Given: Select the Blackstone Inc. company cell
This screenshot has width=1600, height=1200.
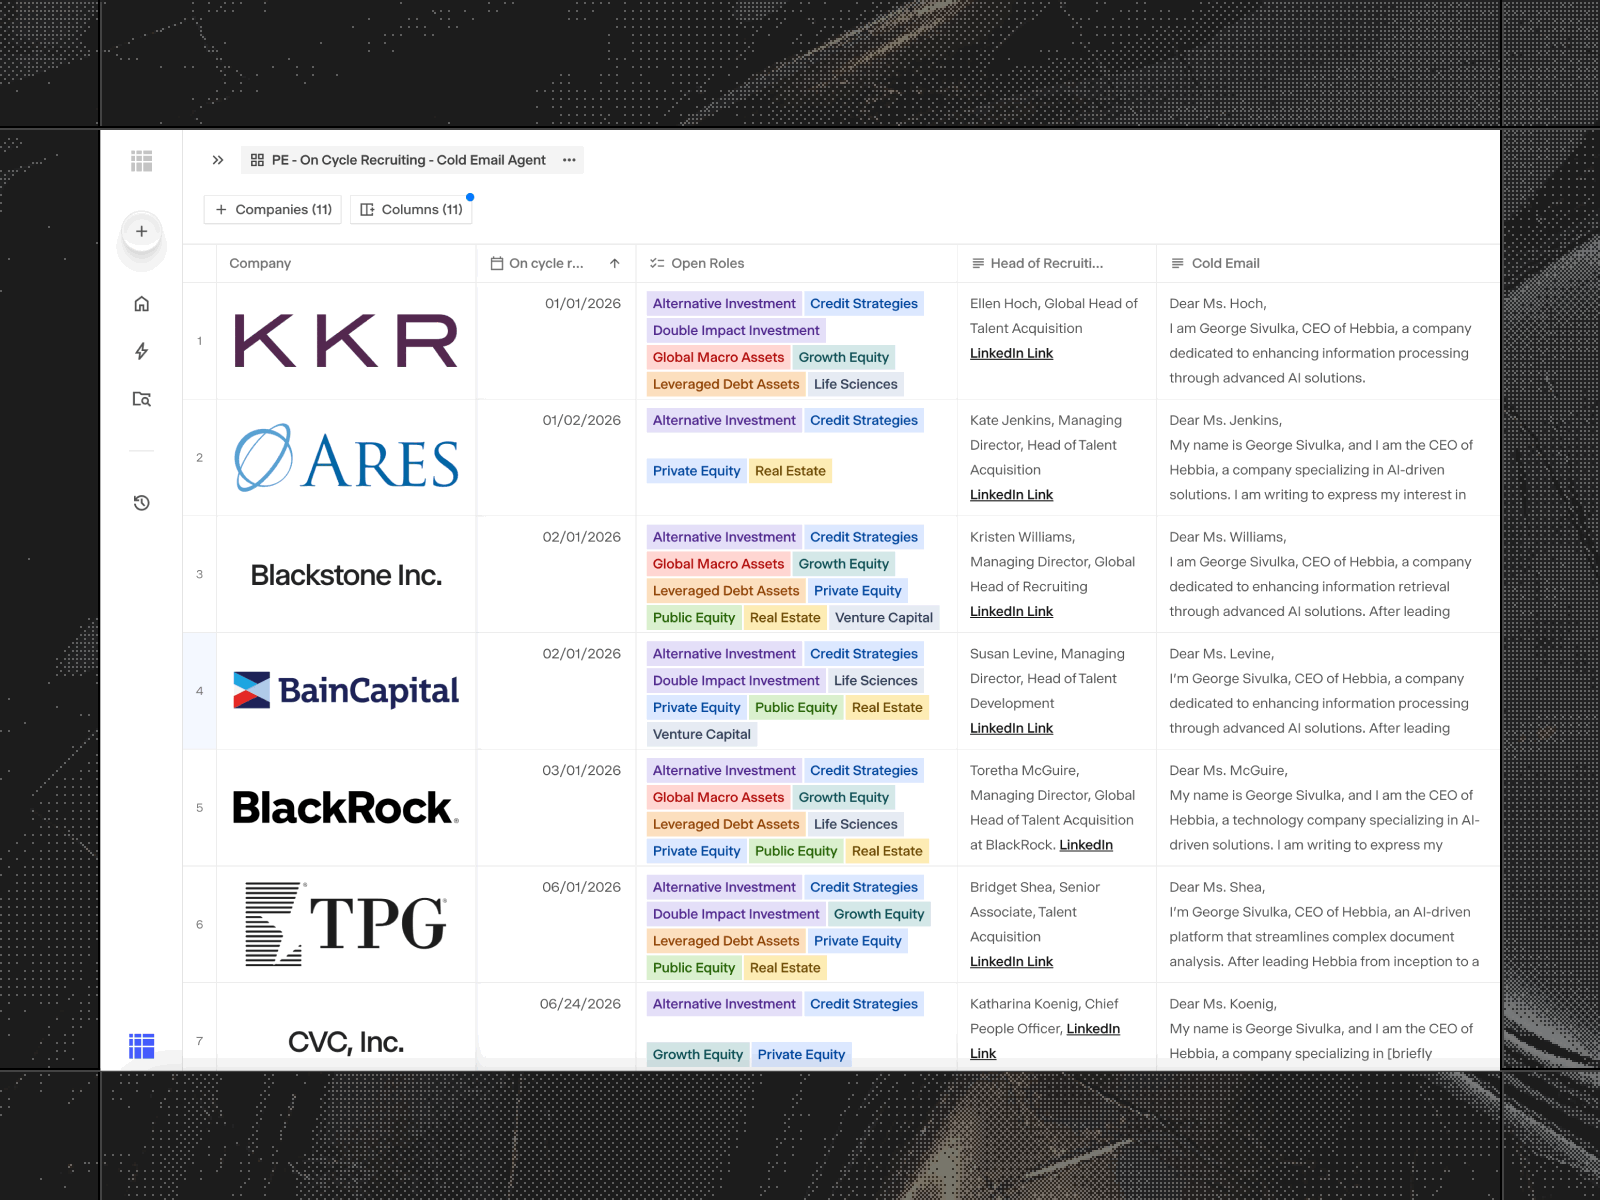Looking at the screenshot, I should click(x=346, y=575).
